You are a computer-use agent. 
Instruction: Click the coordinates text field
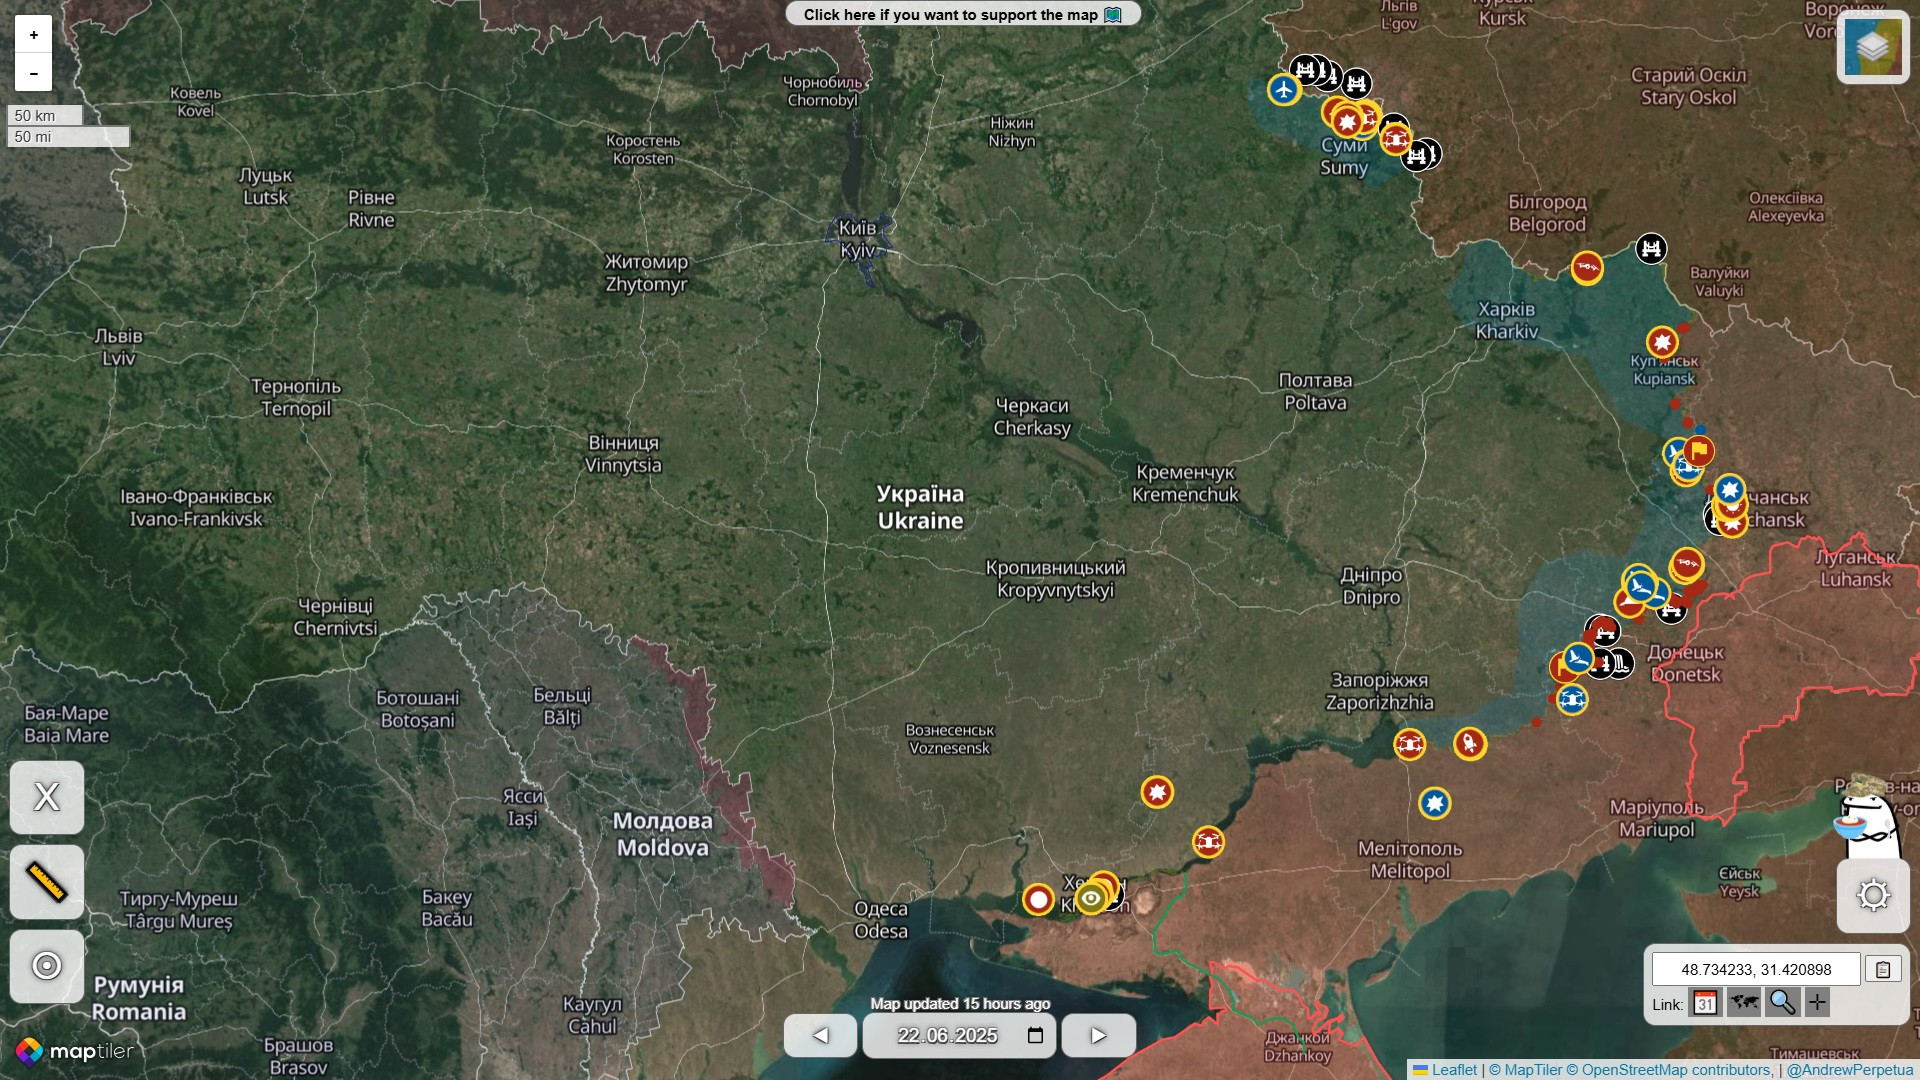(x=1755, y=969)
